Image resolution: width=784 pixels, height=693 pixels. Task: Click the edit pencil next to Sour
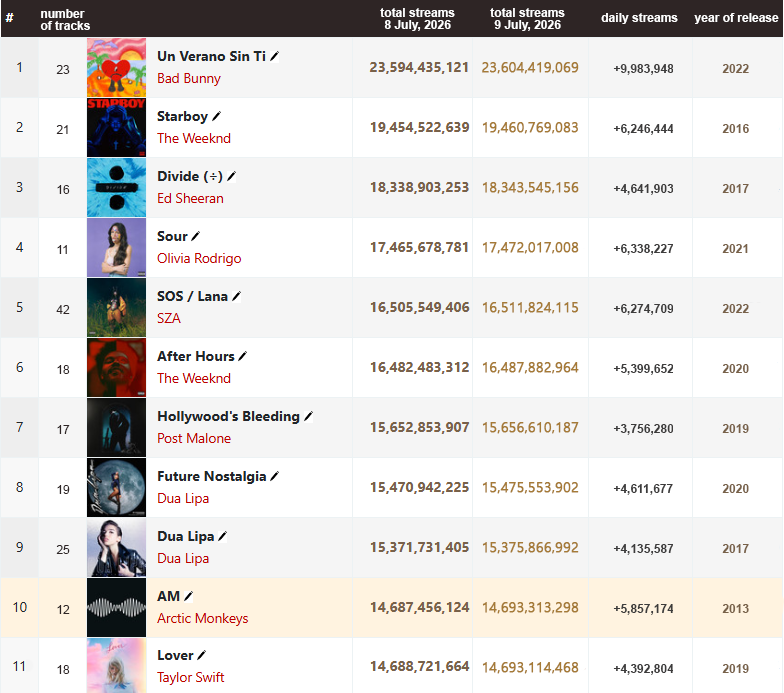pyautogui.click(x=196, y=236)
